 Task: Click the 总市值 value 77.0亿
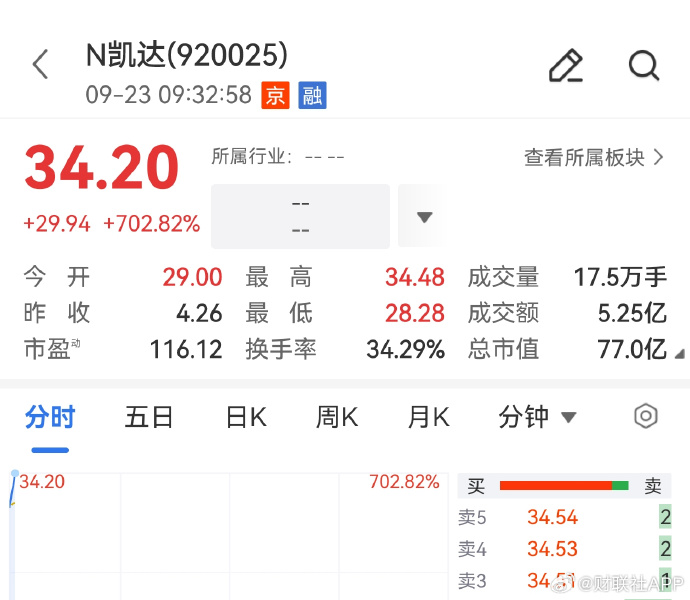tap(632, 350)
